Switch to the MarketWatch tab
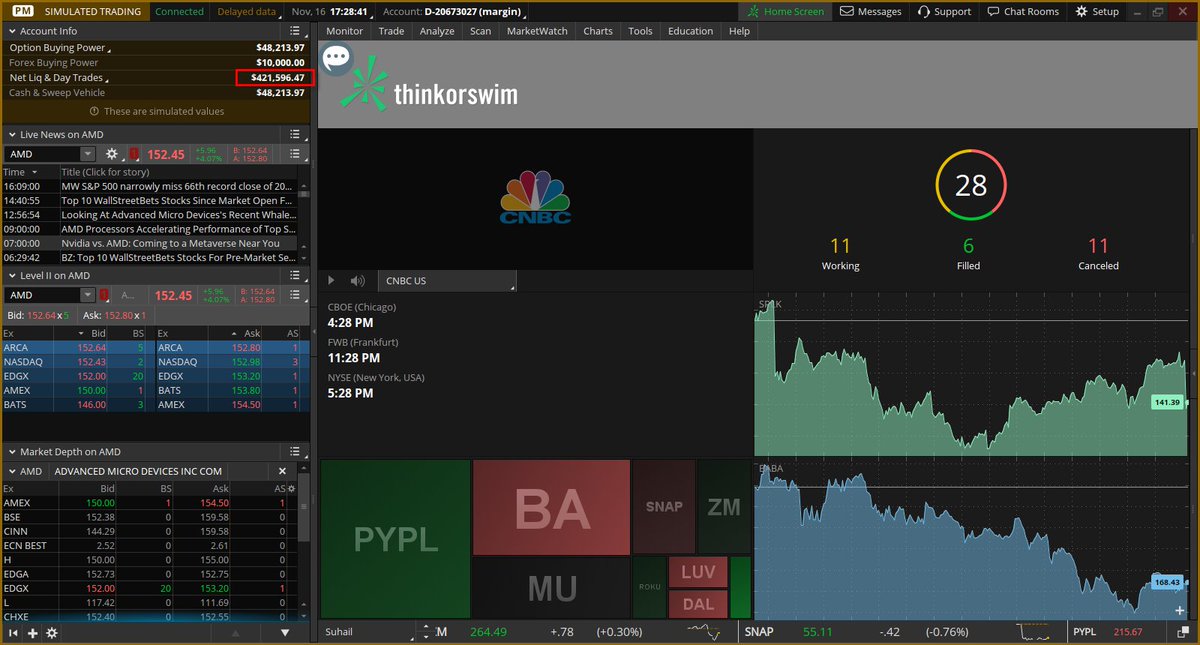 (537, 31)
